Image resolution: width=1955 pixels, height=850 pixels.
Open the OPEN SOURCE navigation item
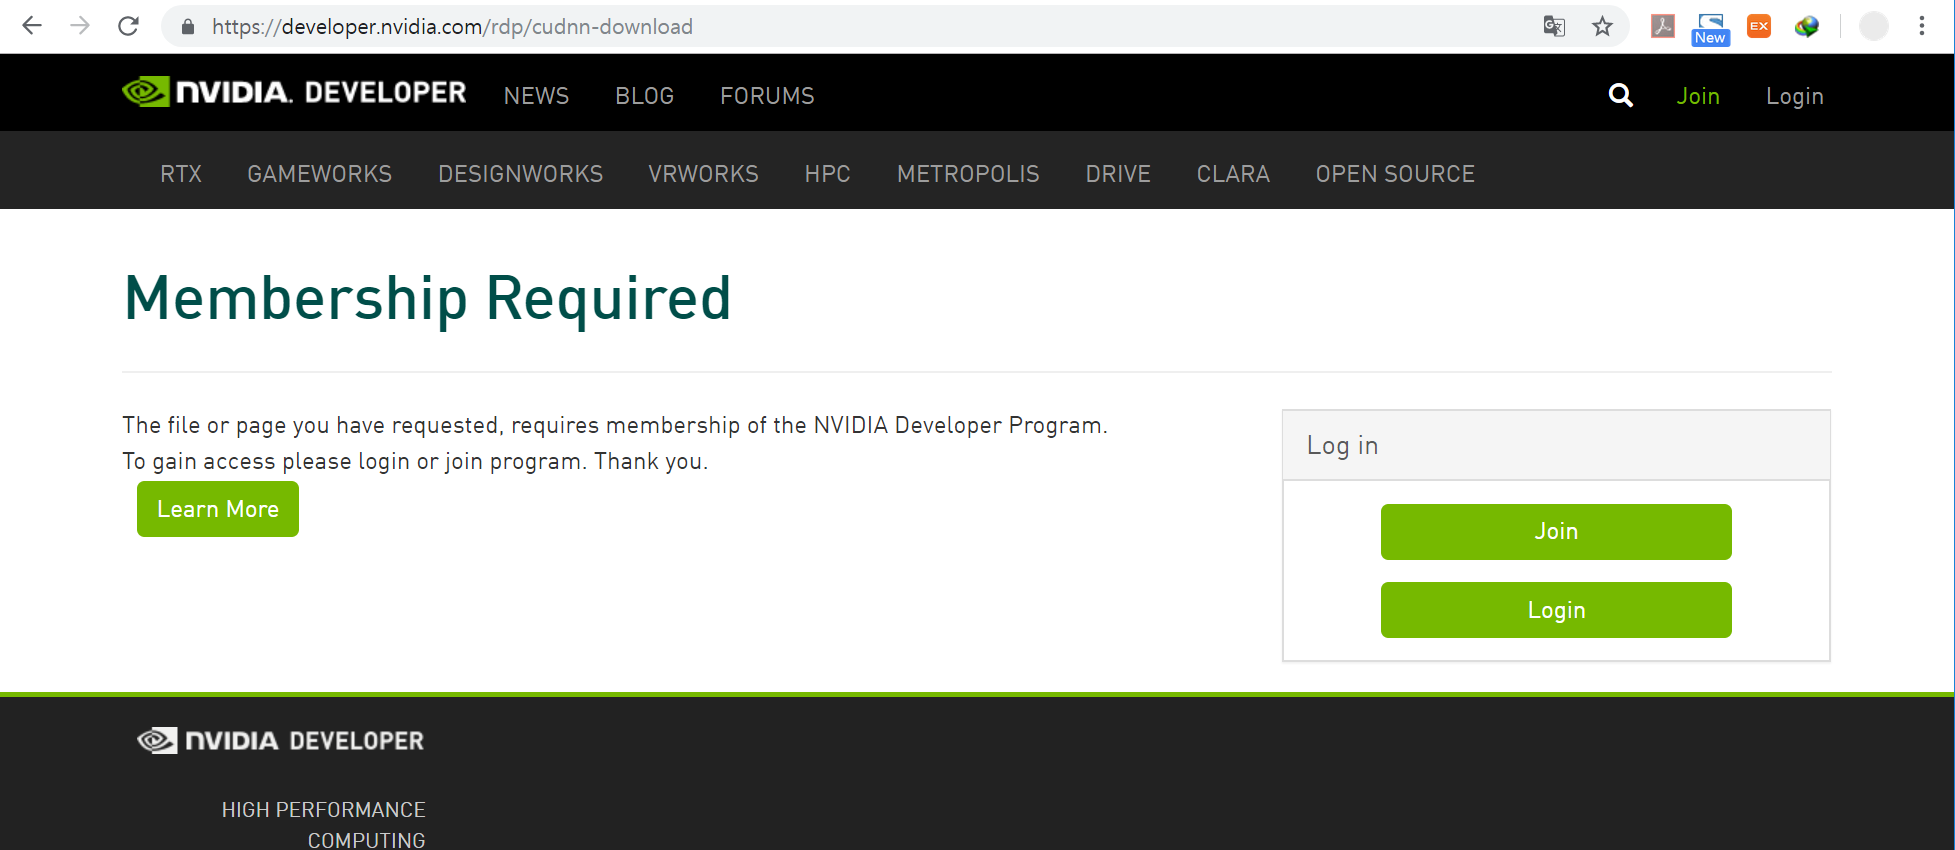coord(1395,174)
